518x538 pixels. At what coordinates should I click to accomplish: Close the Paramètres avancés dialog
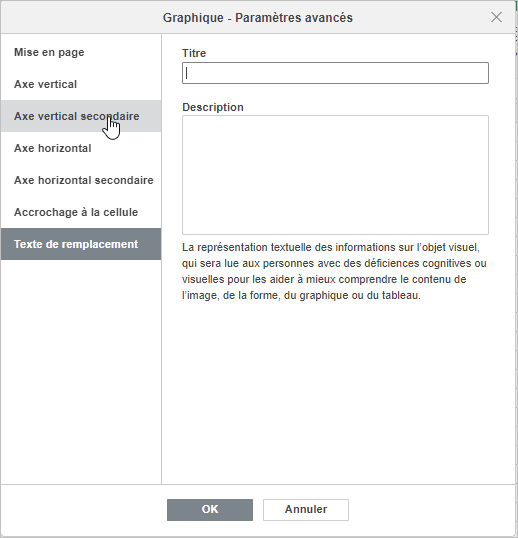point(496,17)
